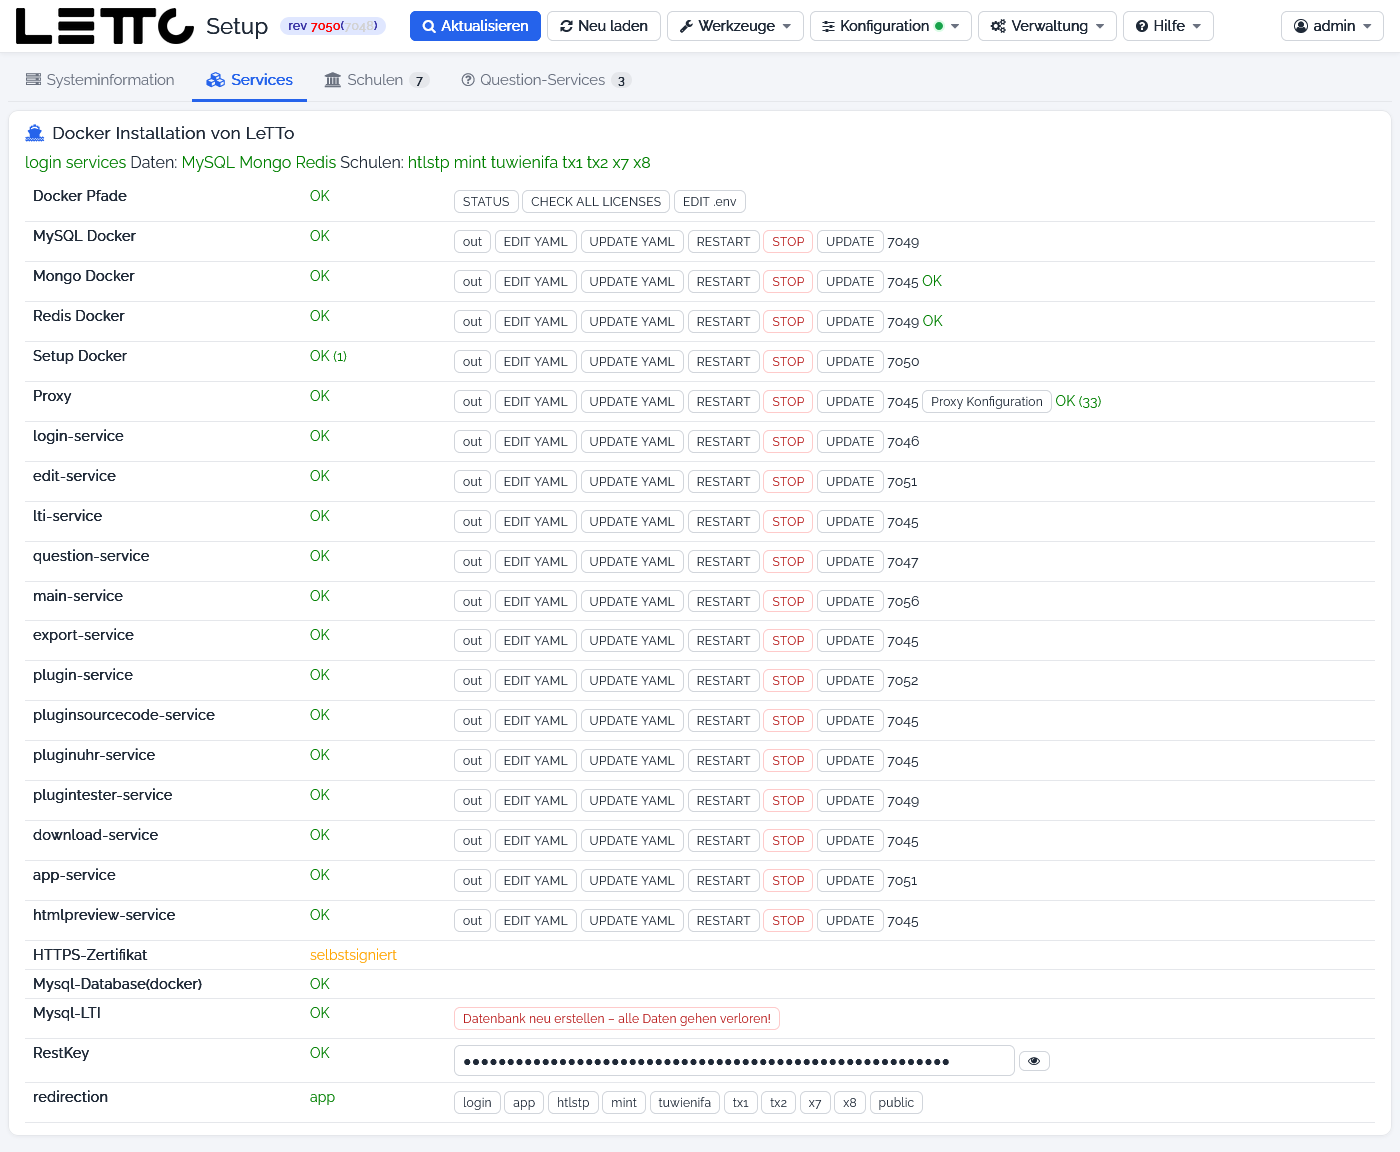Click EDIT YAML for main-service

point(535,602)
